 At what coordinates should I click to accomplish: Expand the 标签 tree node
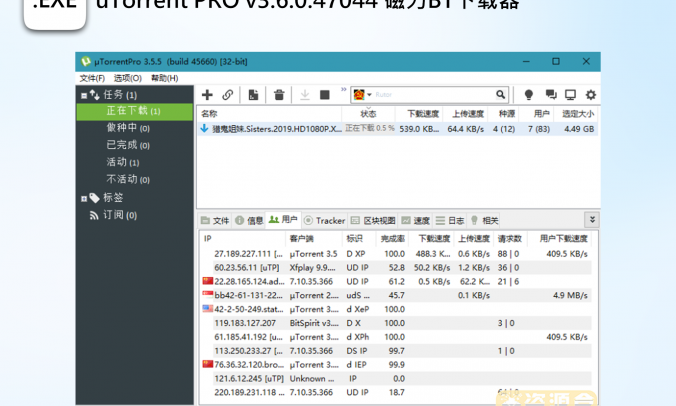pos(84,199)
